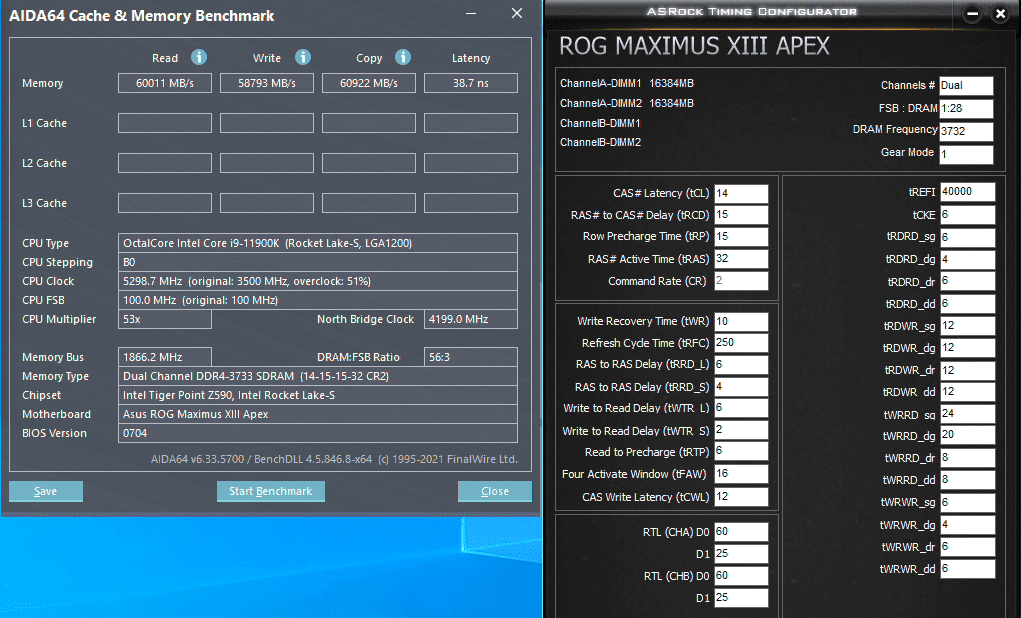Click the CAS Write Latency (tCWL) field

[741, 497]
